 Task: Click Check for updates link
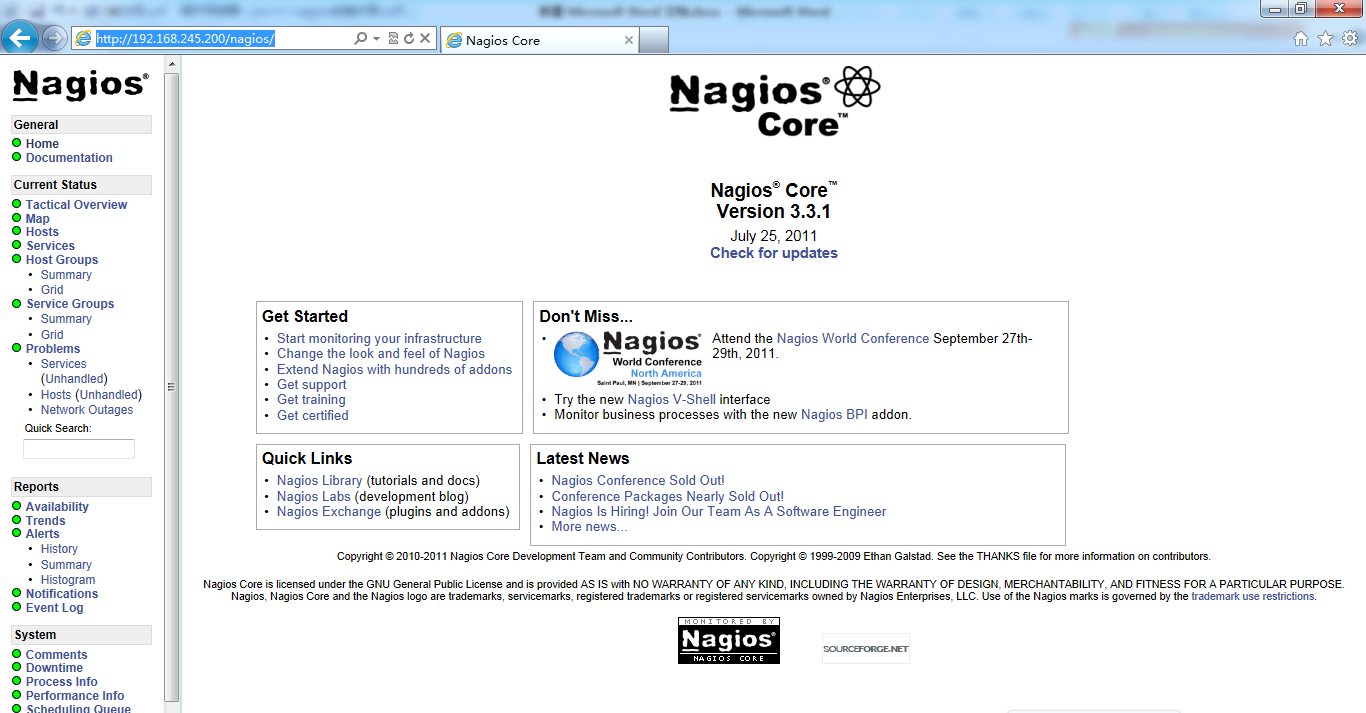tap(774, 253)
